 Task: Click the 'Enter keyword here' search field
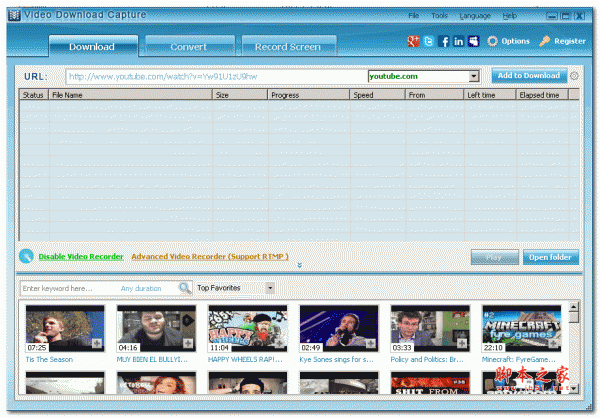coord(69,288)
